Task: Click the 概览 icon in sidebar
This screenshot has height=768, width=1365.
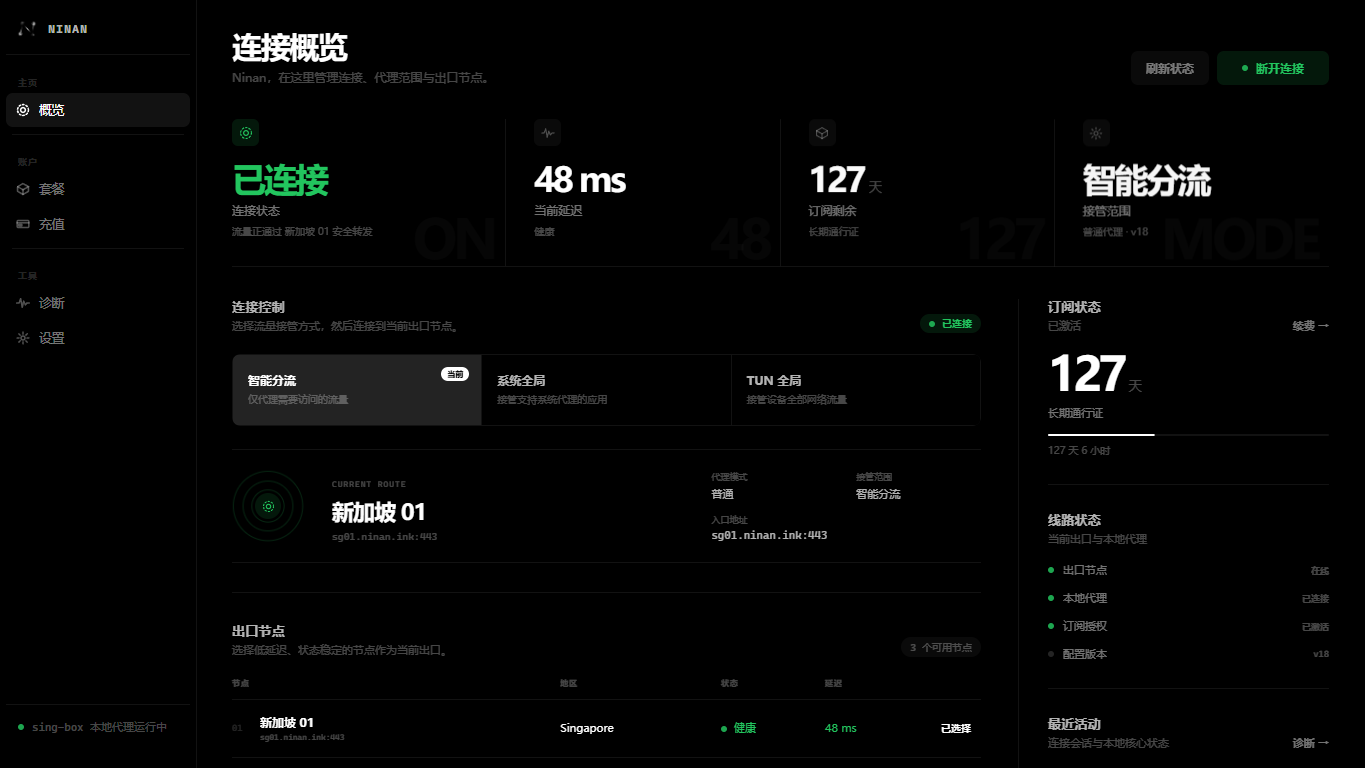Action: [x=23, y=110]
